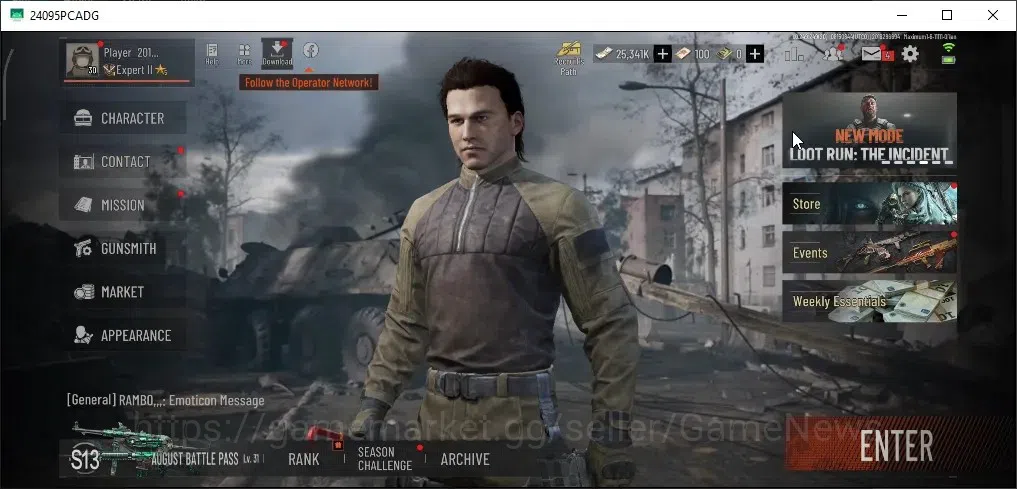Click the mail unread count badge 4

[x=888, y=56]
